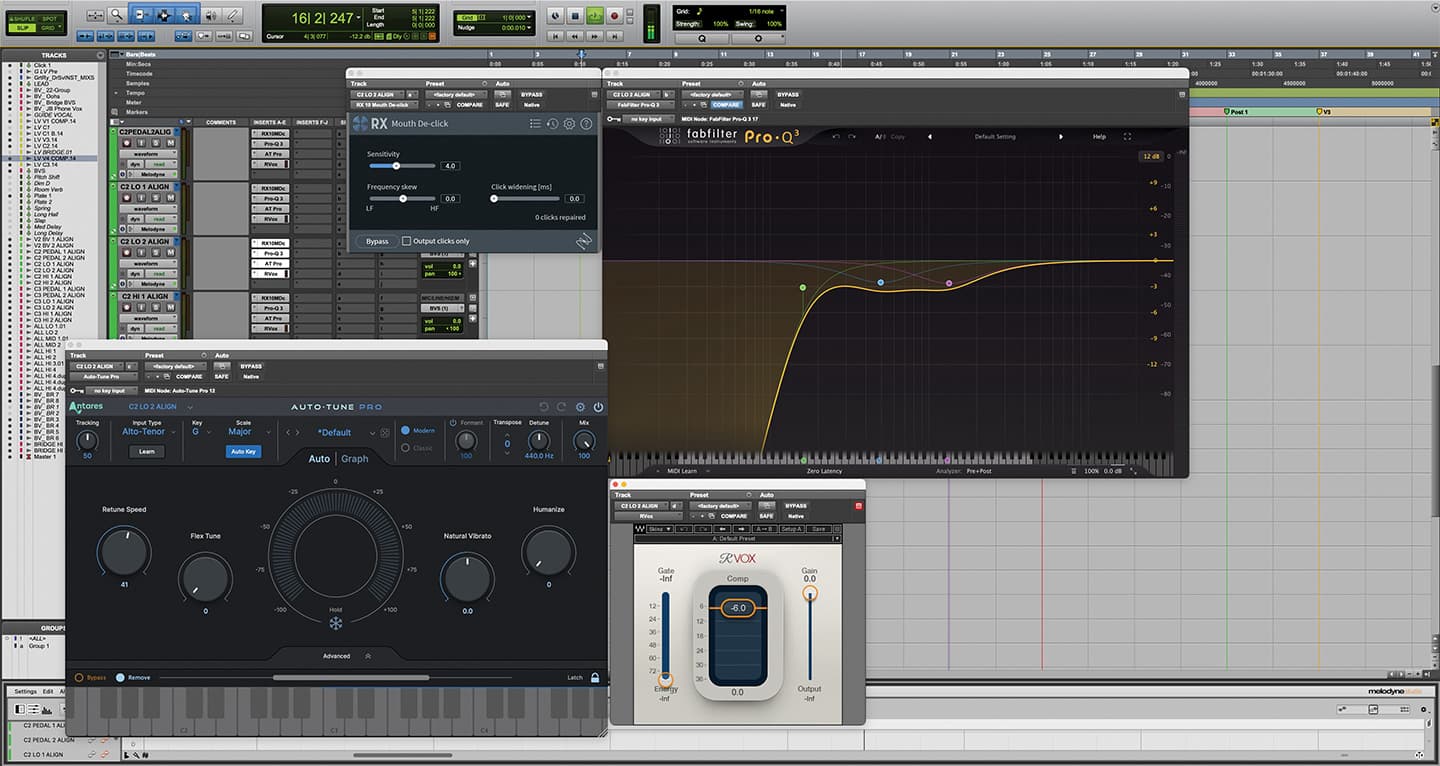
Task: Select the Zoomer tool in Pro Tools toolbar
Action: (x=117, y=15)
